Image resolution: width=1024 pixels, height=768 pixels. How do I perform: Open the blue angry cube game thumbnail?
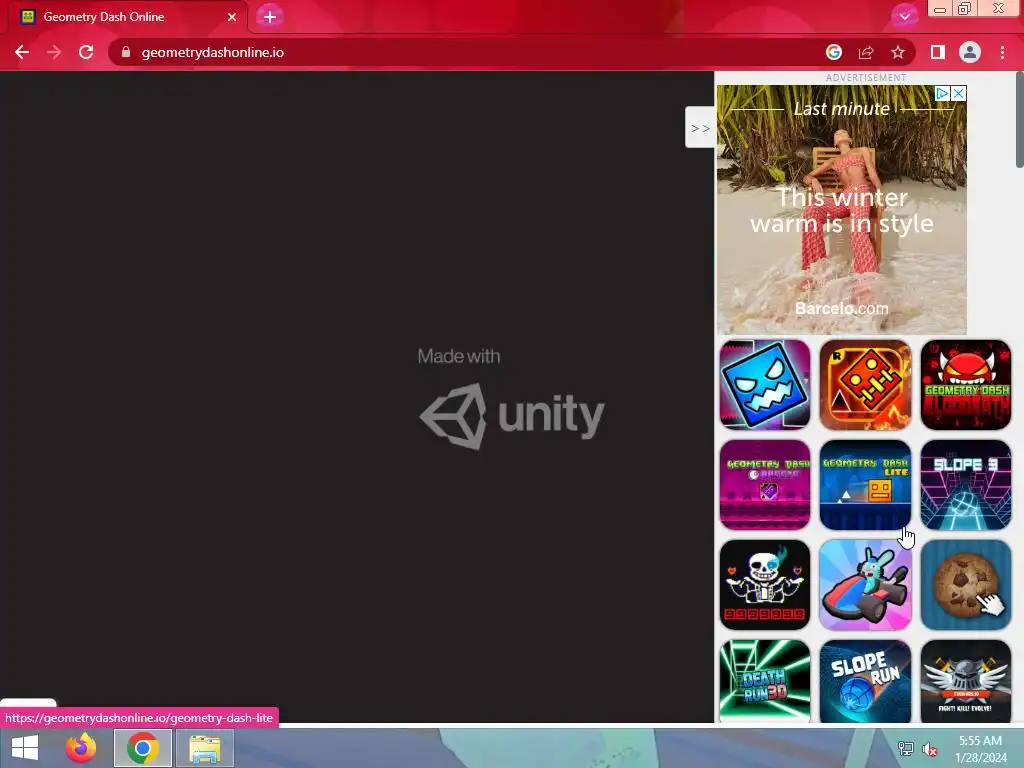coord(765,385)
